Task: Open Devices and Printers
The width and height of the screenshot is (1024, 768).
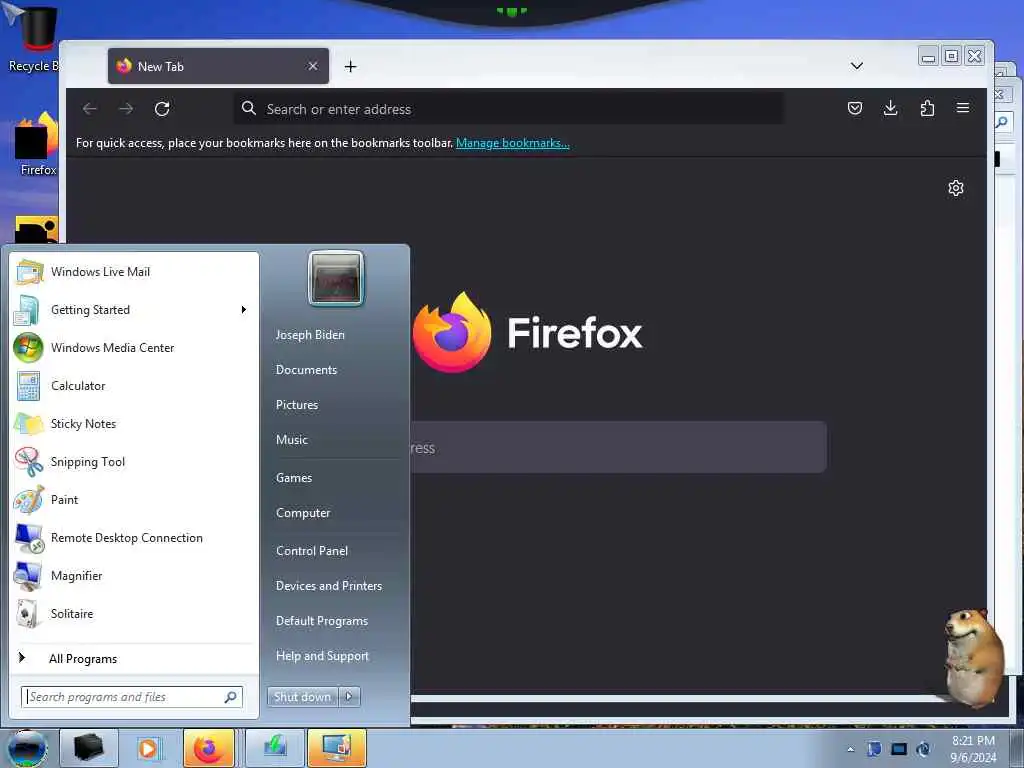Action: [328, 586]
